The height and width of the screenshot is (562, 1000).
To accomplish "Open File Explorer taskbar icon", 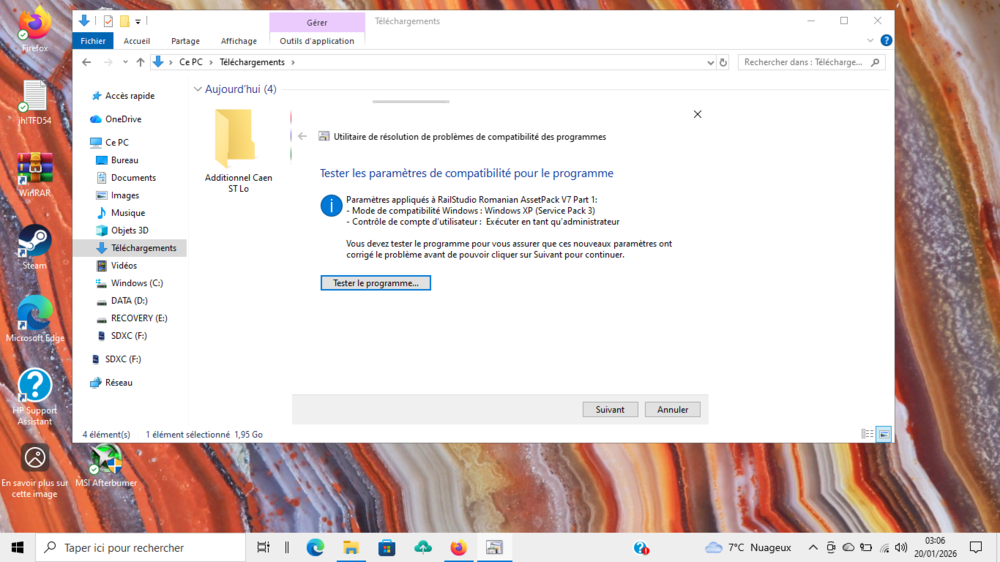I will (351, 547).
